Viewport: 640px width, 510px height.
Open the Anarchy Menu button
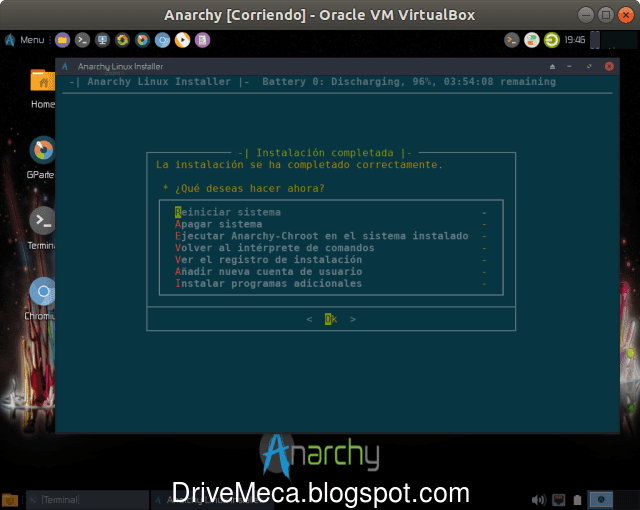[x=24, y=40]
